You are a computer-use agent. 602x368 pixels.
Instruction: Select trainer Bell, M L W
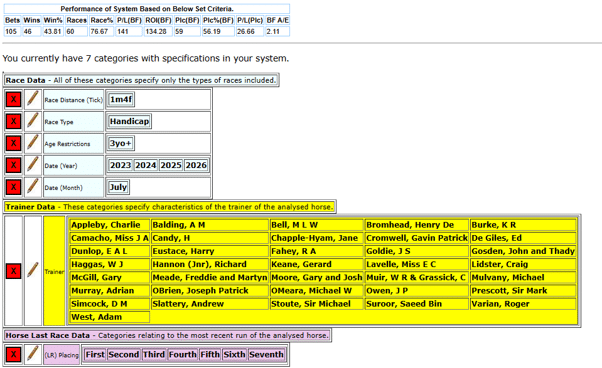pos(316,225)
